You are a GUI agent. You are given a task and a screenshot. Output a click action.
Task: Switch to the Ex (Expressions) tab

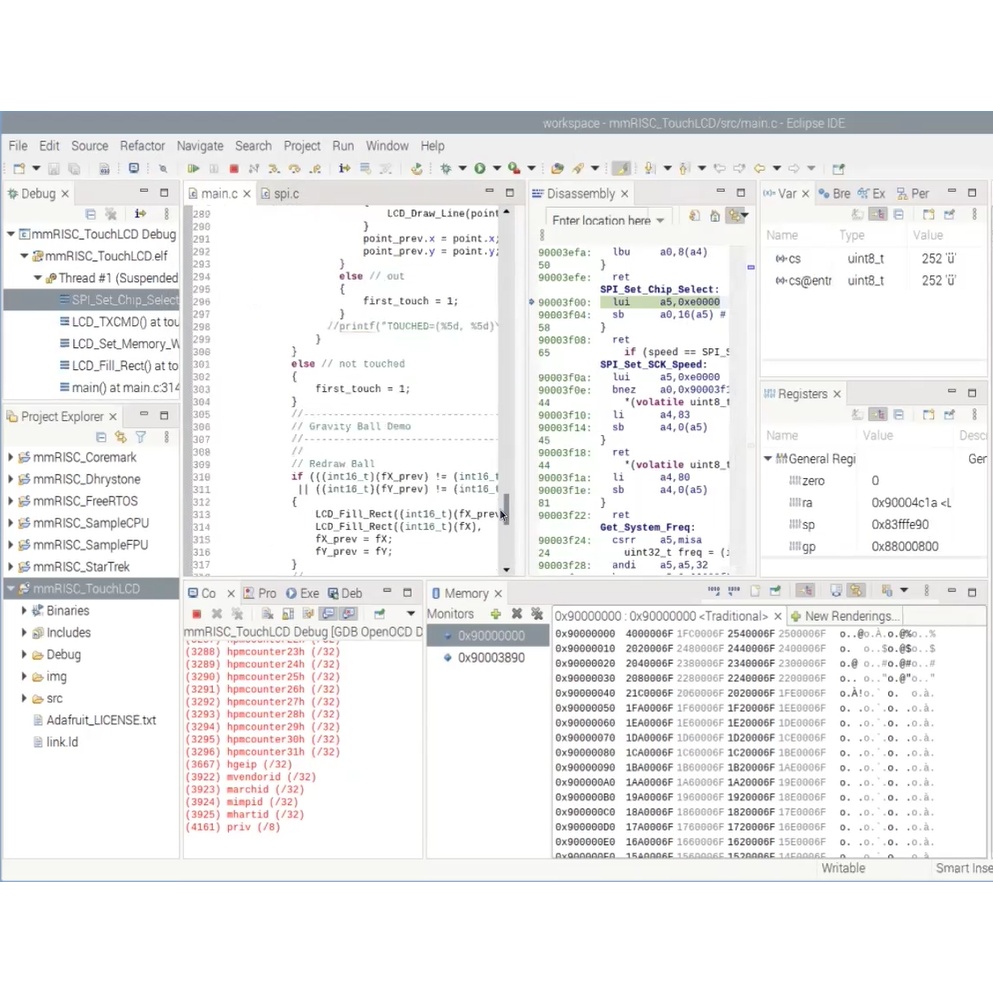[x=872, y=194]
